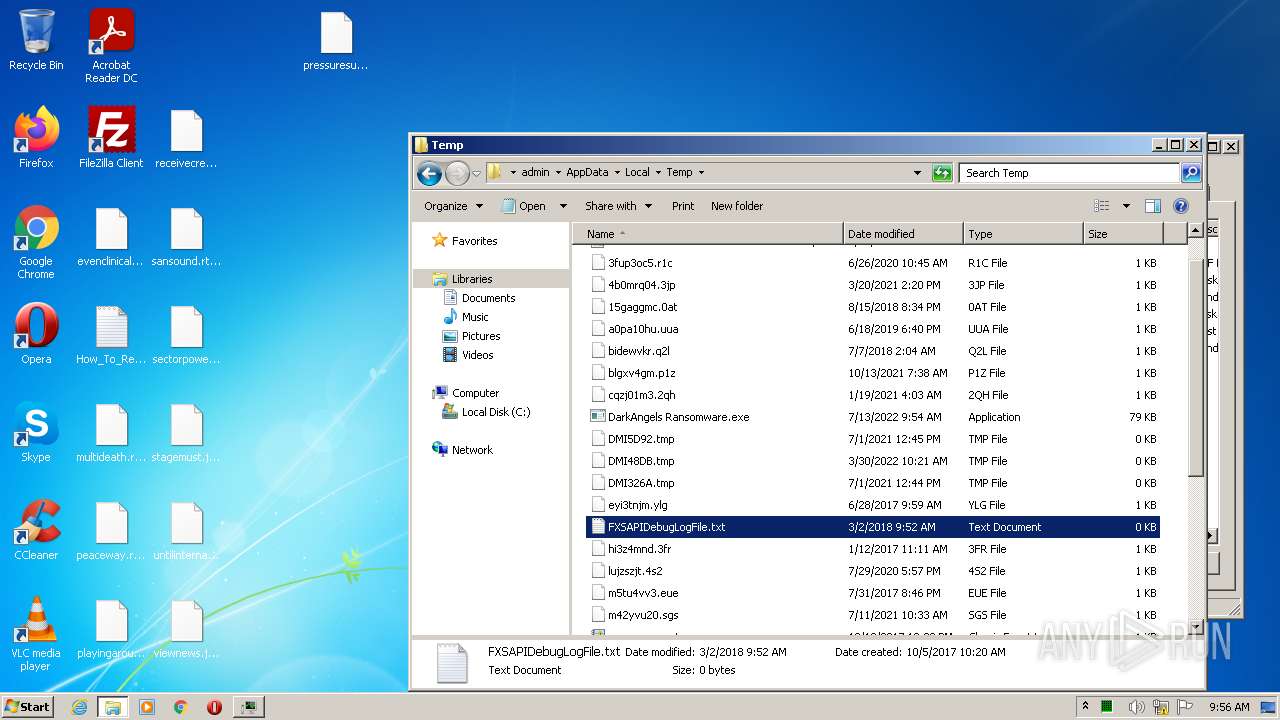Image resolution: width=1280 pixels, height=720 pixels.
Task: Select the pressuresu... file on desktop
Action: pyautogui.click(x=336, y=41)
